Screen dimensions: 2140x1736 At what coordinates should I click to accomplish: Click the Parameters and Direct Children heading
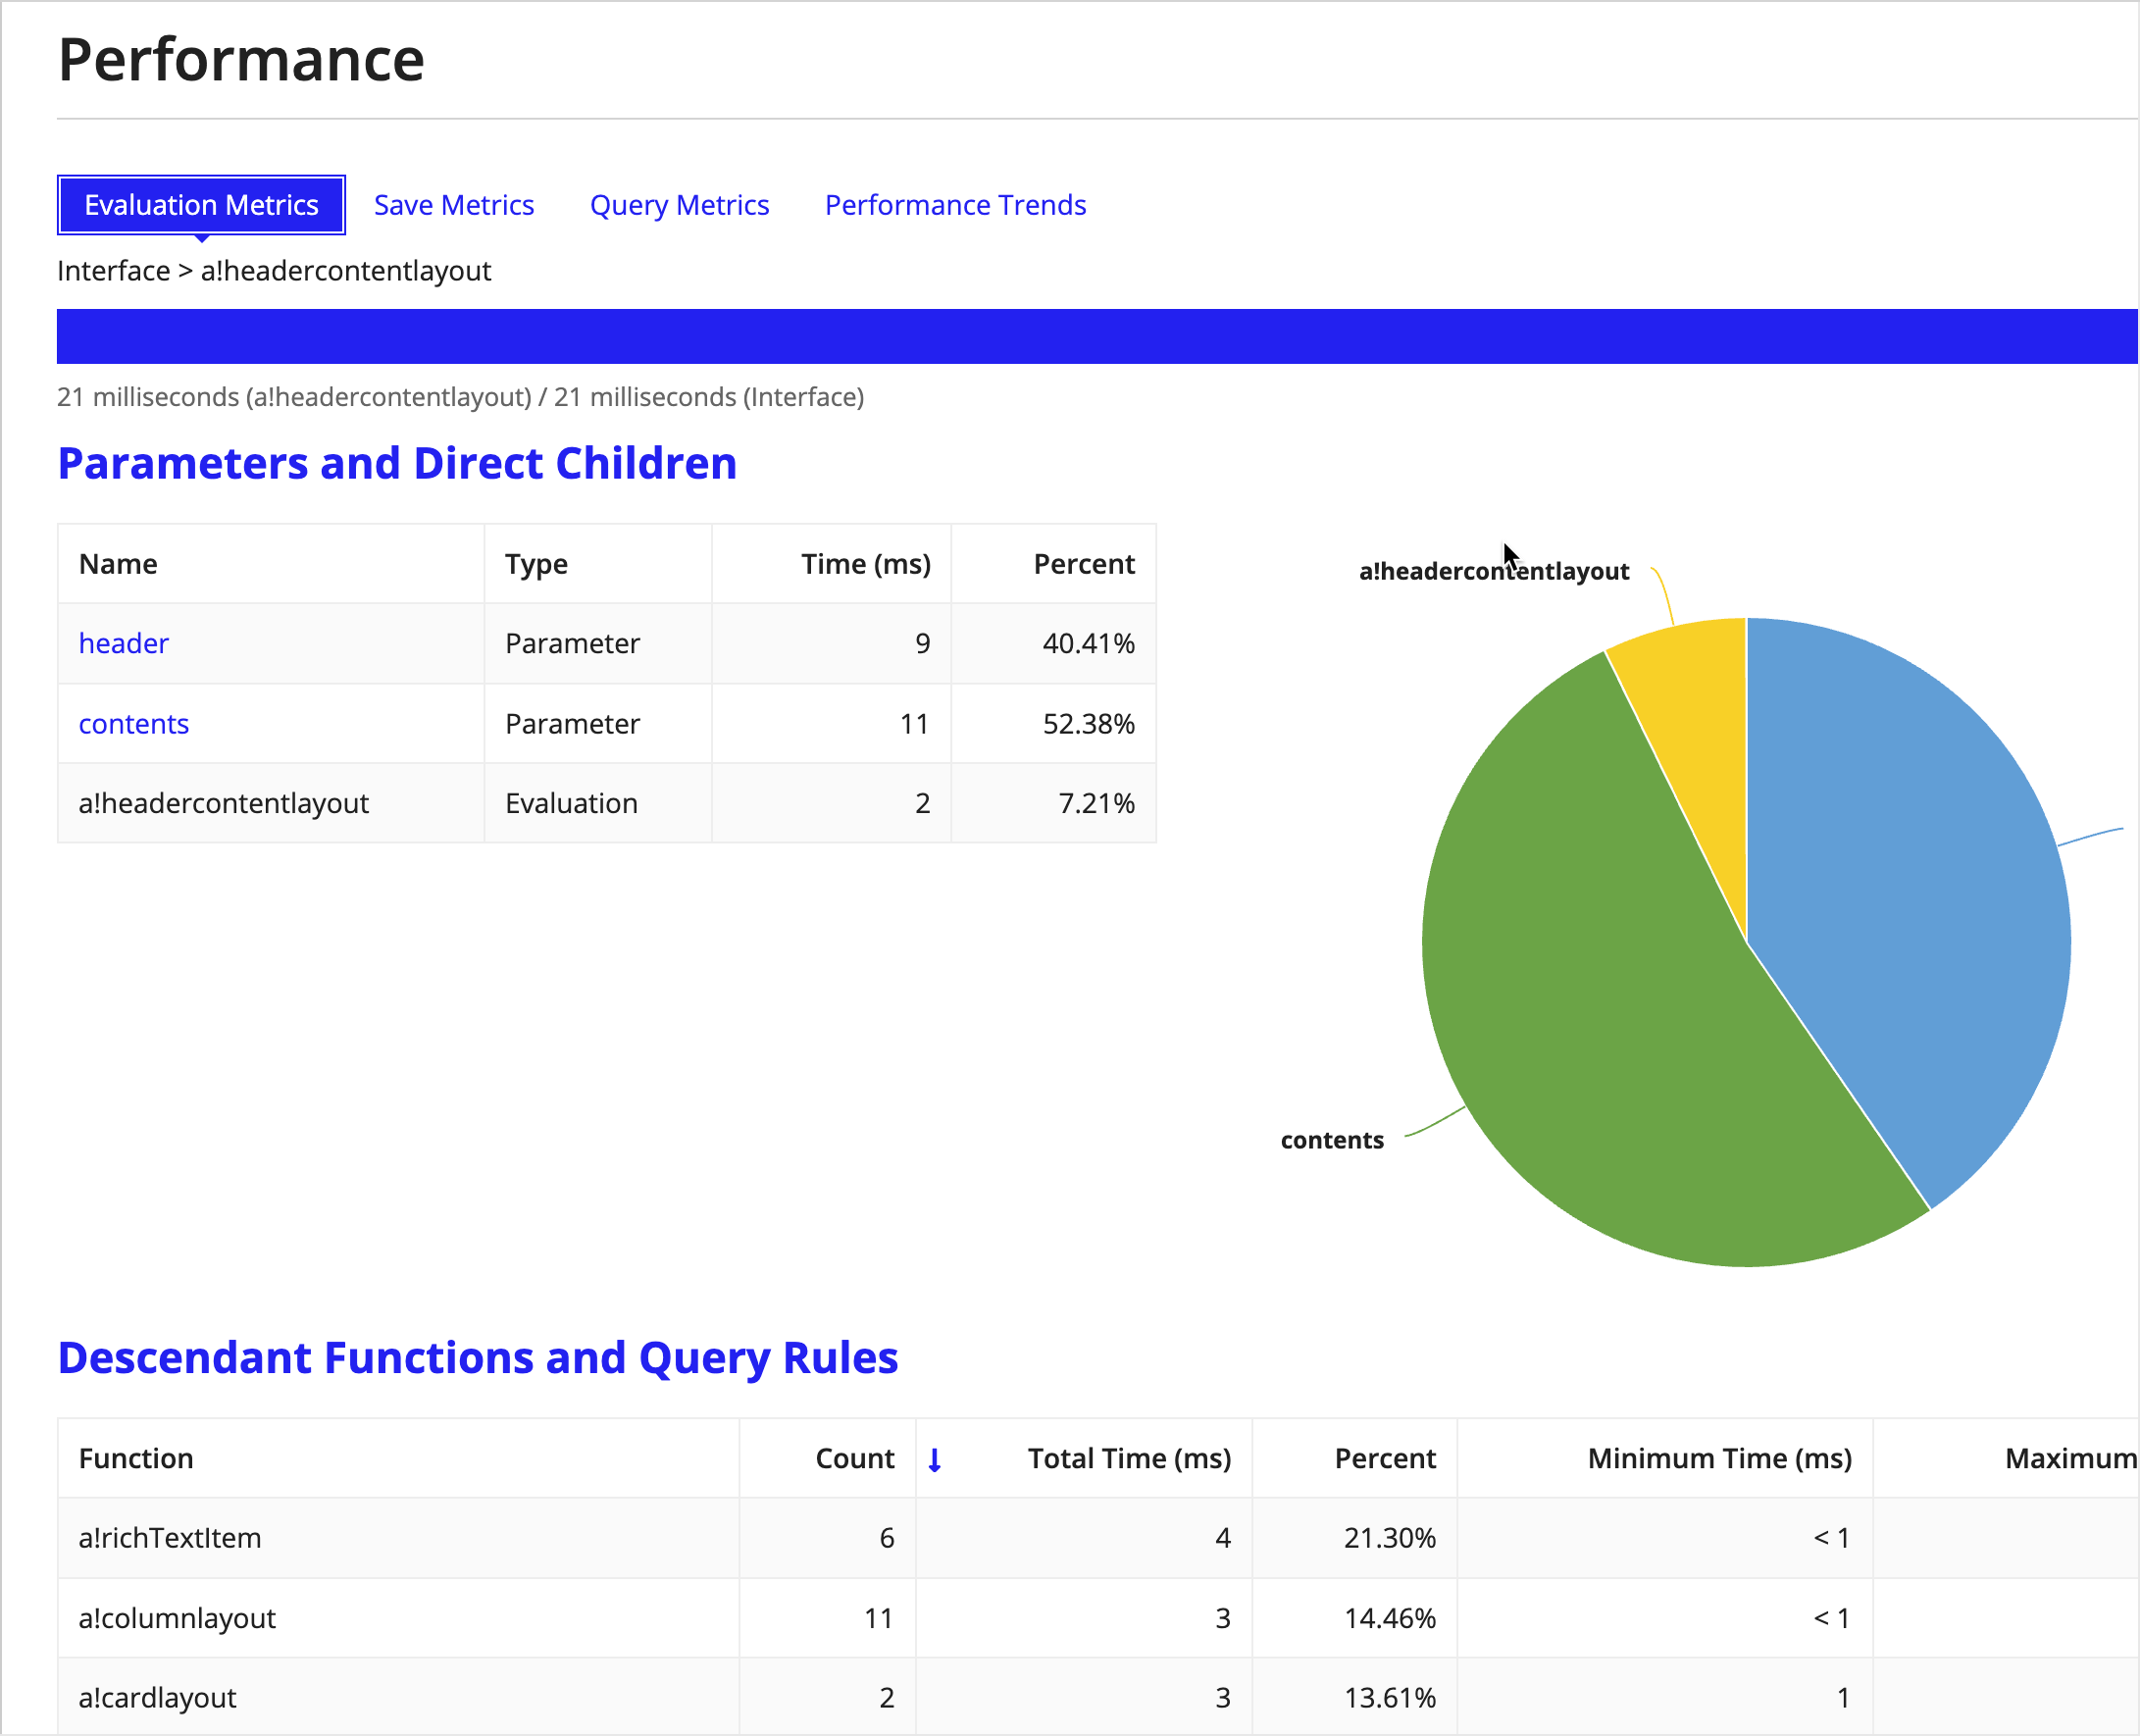[397, 464]
